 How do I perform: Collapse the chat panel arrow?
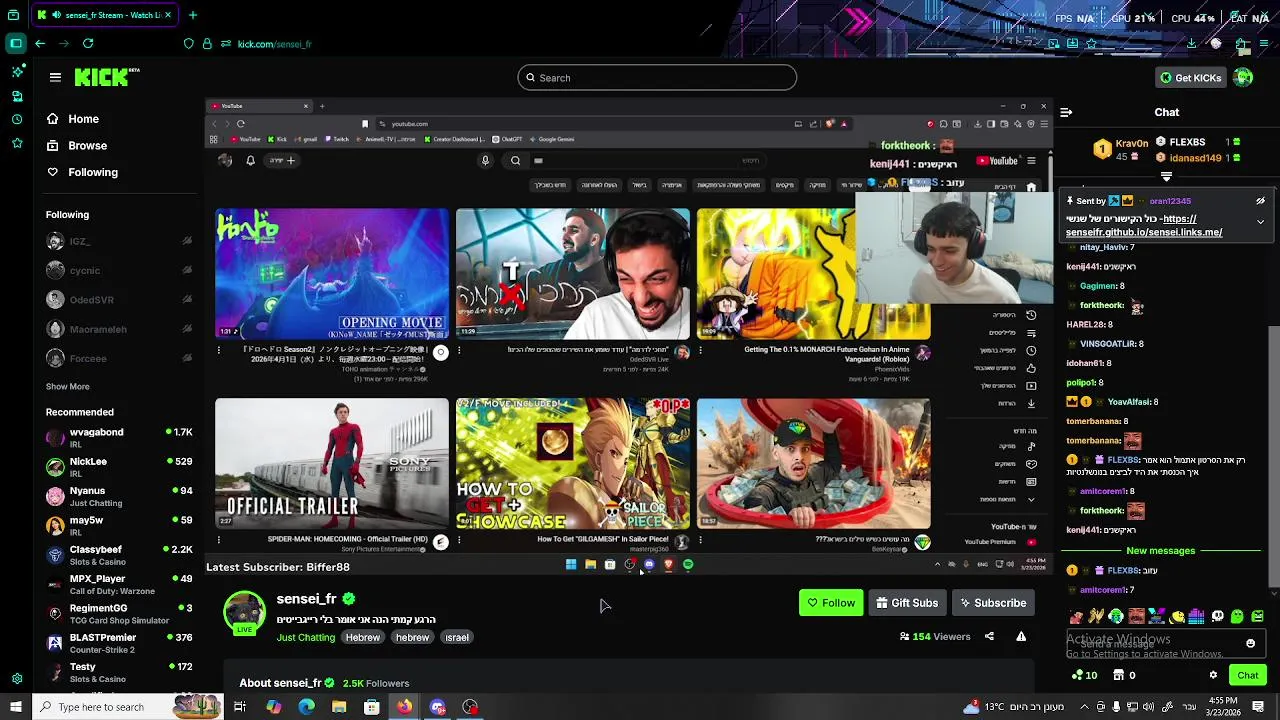(x=1066, y=113)
